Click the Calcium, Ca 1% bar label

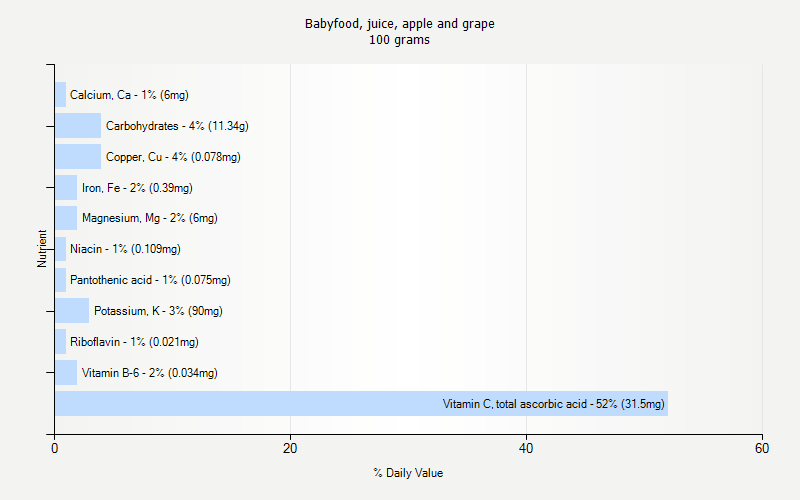point(129,95)
